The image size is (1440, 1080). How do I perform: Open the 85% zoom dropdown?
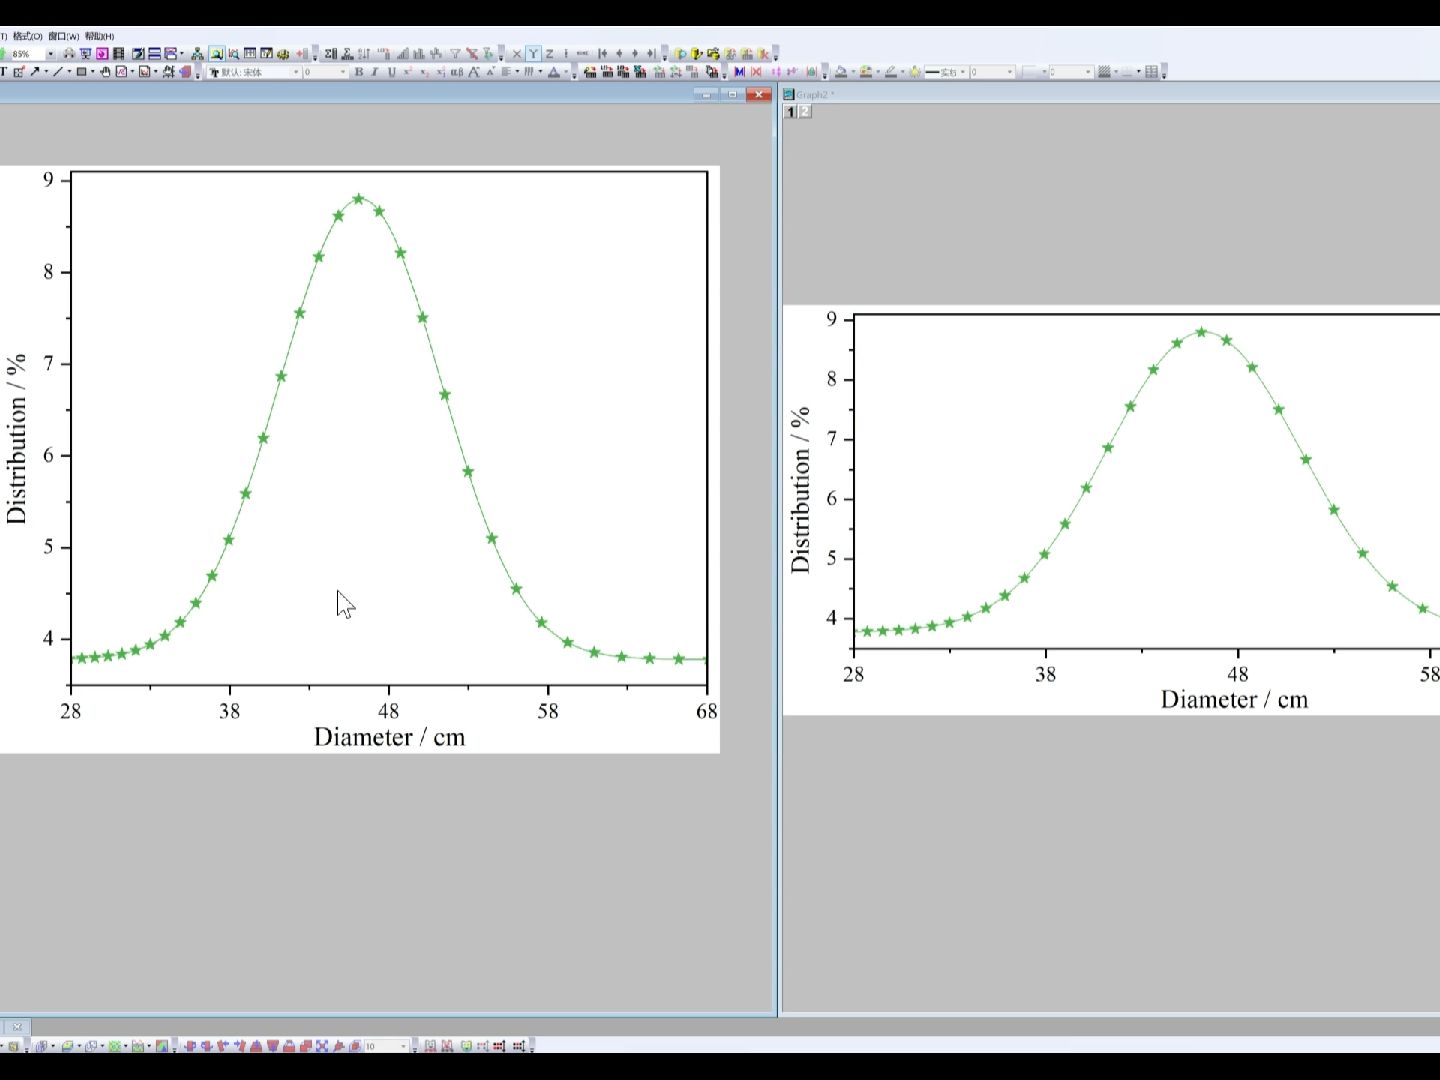50,54
